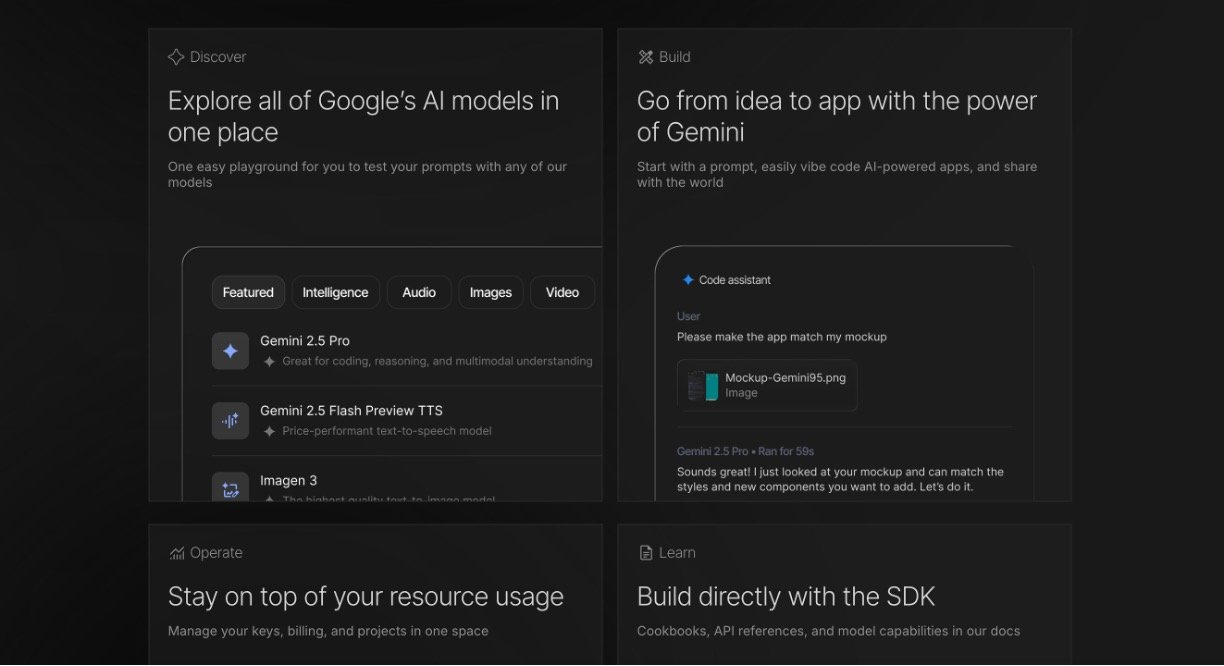Viewport: 1224px width, 666px height.
Task: Click the Gemini 2.5 Flash TTS audio icon
Action: pos(230,421)
